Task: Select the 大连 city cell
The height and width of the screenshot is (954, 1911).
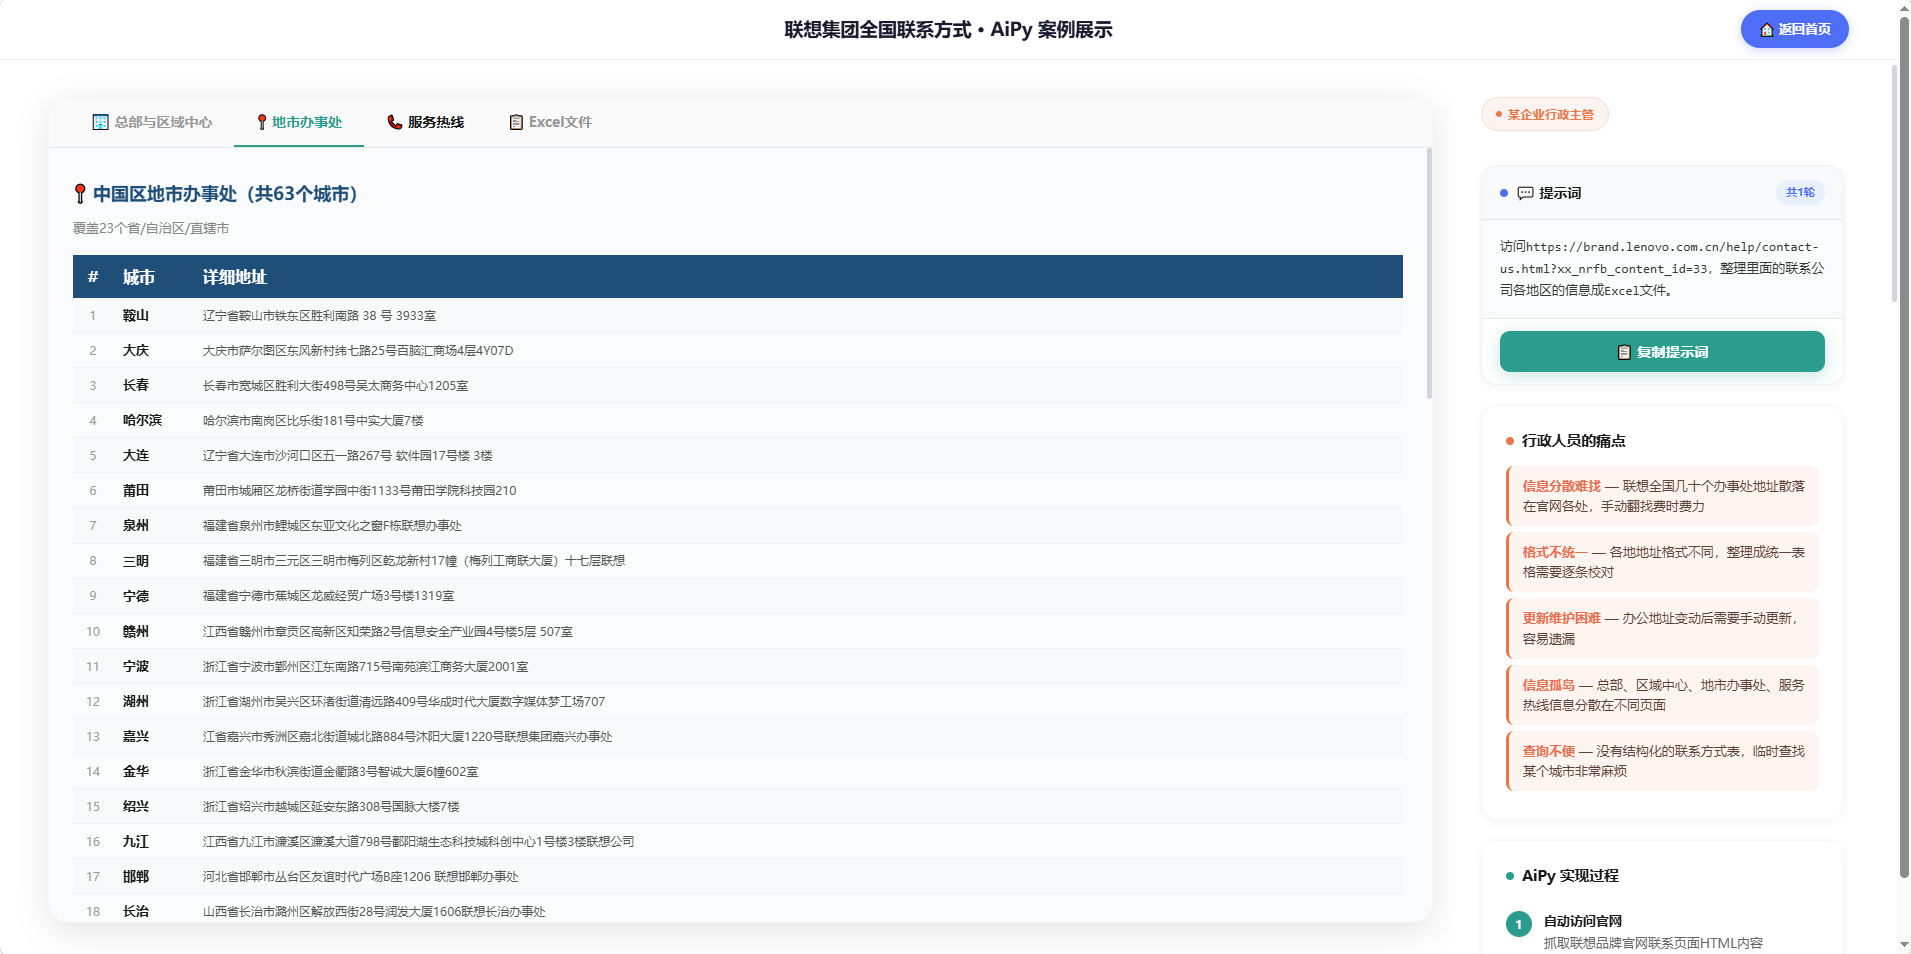Action: 136,455
